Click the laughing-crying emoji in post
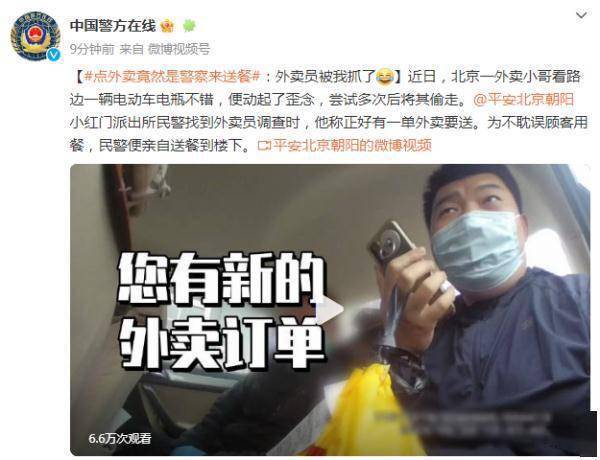The image size is (600, 460). (x=385, y=77)
